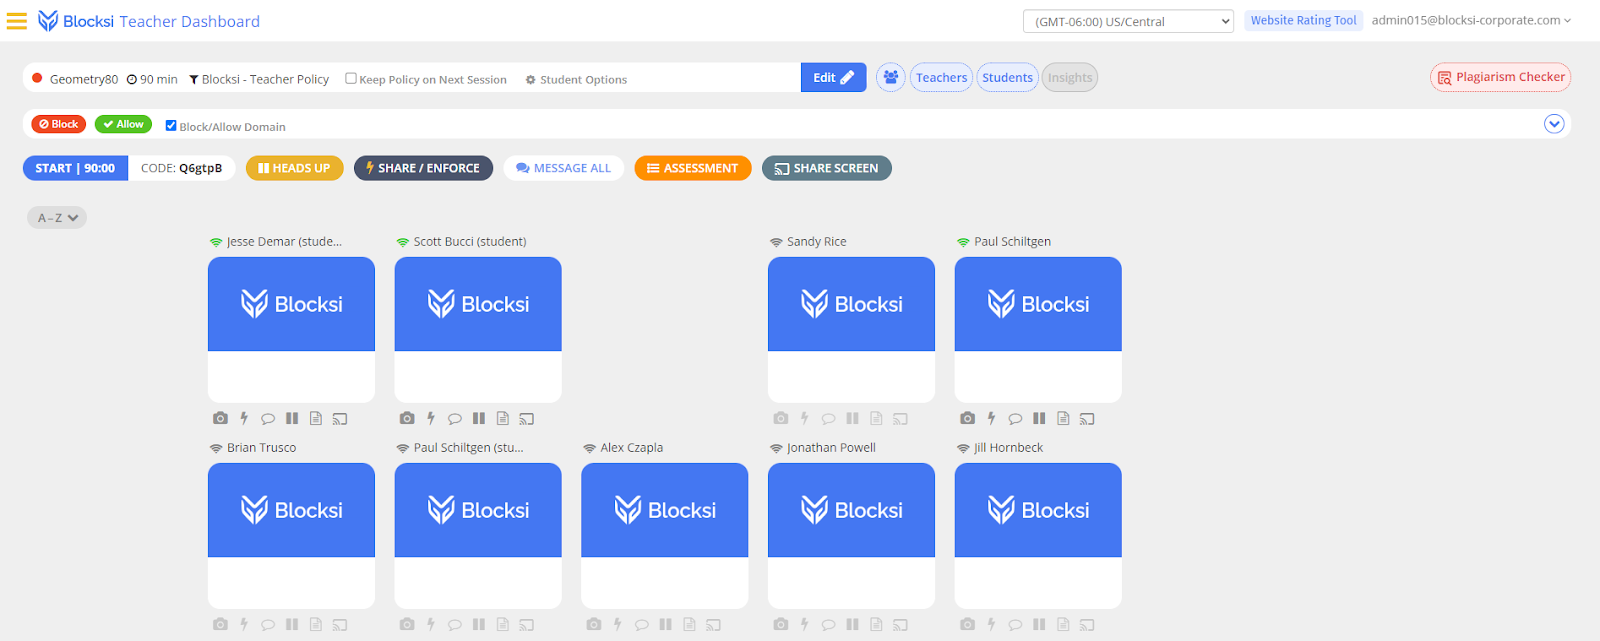Viewport: 1600px width, 641px height.
Task: Switch to Teachers tab
Action: (x=941, y=77)
